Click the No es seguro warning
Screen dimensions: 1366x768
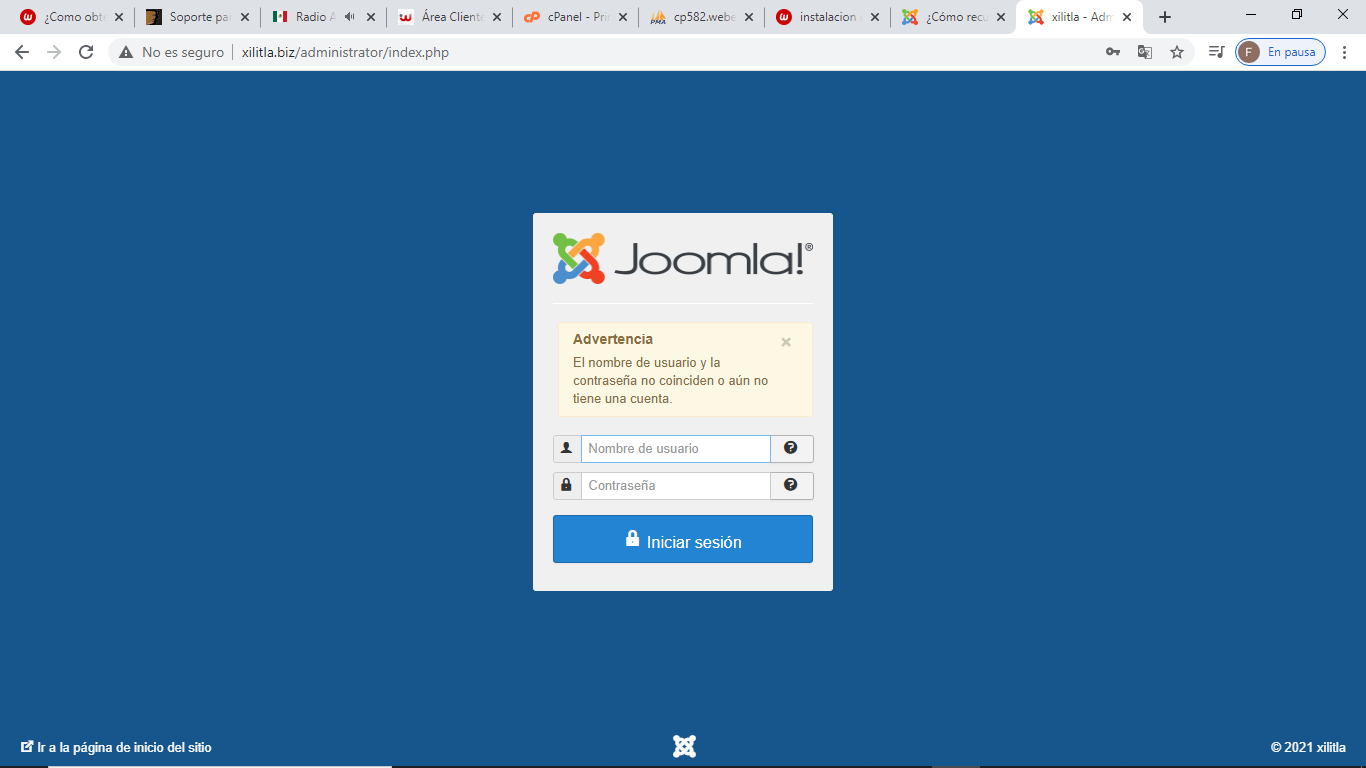coord(171,52)
